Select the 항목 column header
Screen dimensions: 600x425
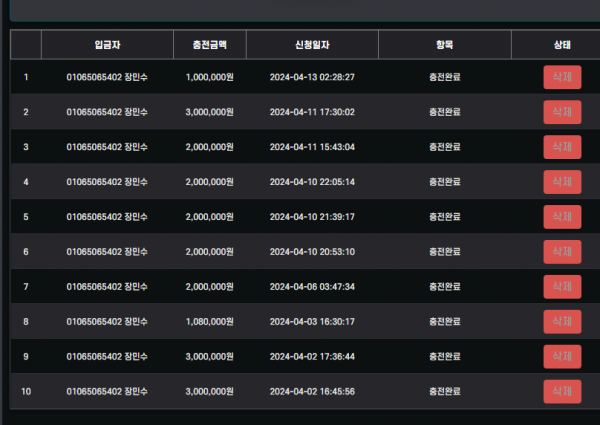(x=444, y=45)
